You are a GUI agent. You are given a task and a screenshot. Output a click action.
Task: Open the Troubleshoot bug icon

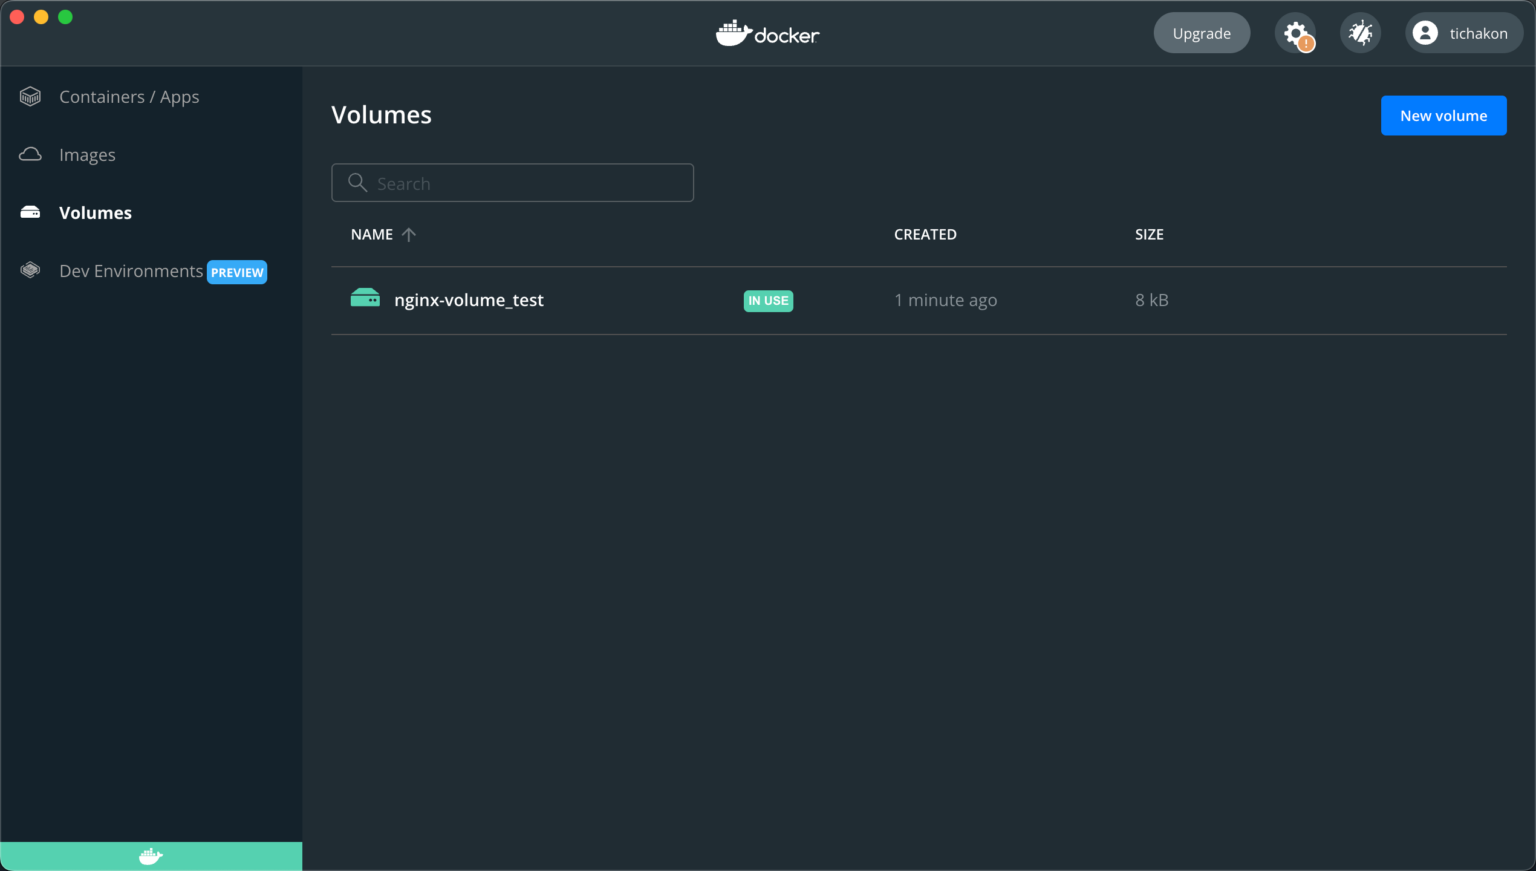[1360, 32]
